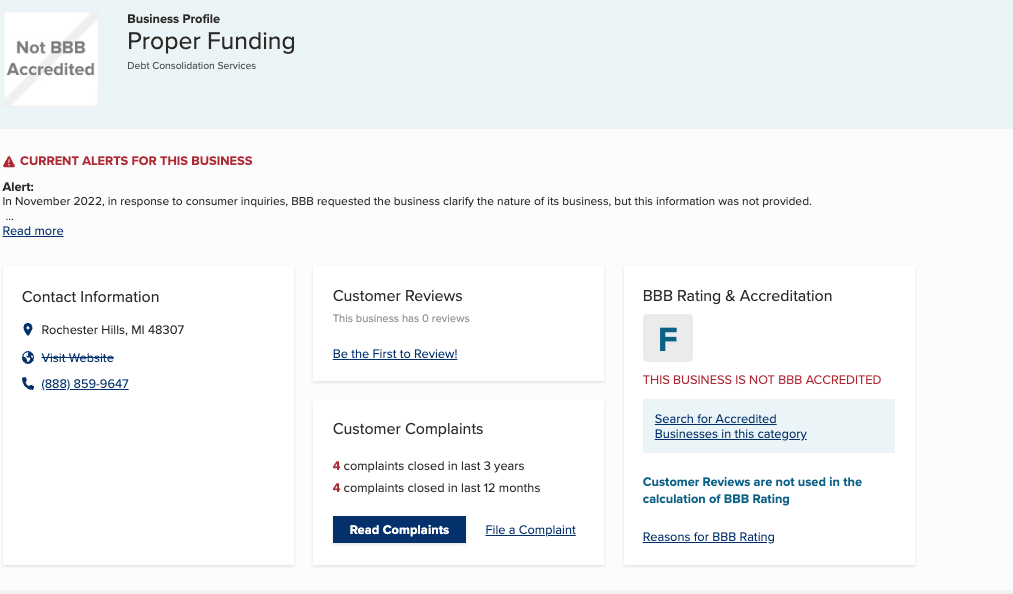Click the Current Alerts for This Business heading
This screenshot has height=594, width=1013.
[136, 161]
